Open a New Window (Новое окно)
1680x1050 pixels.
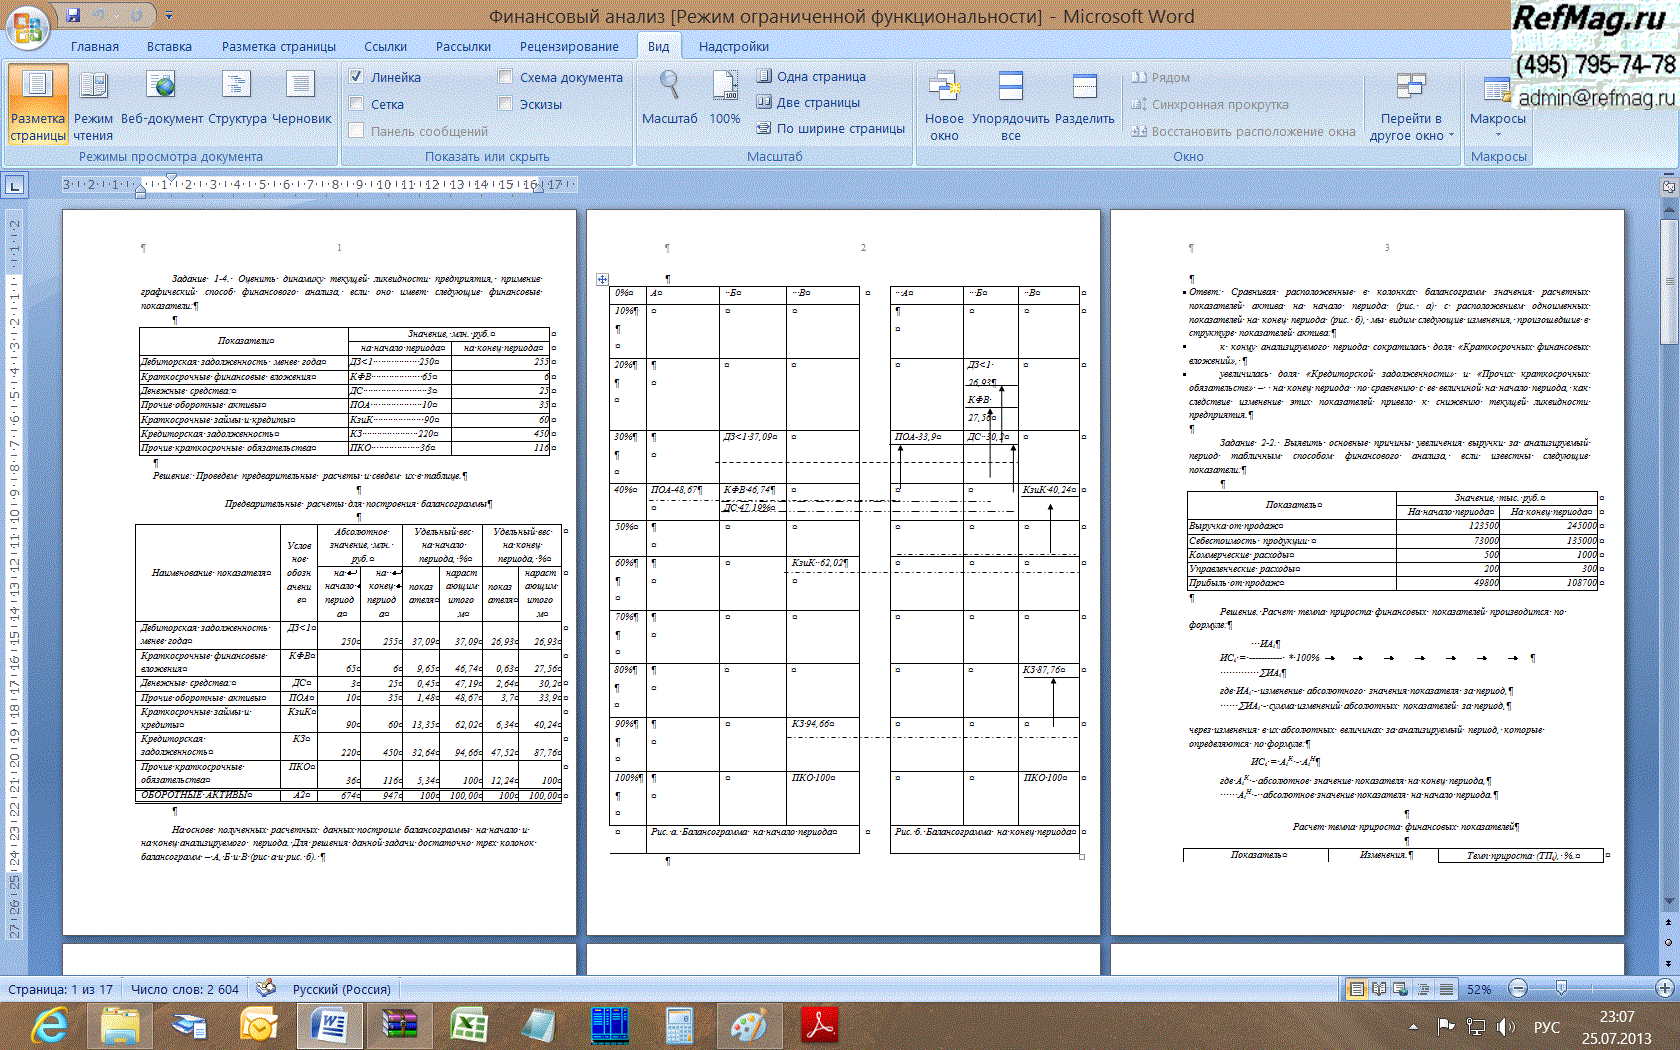point(944,105)
